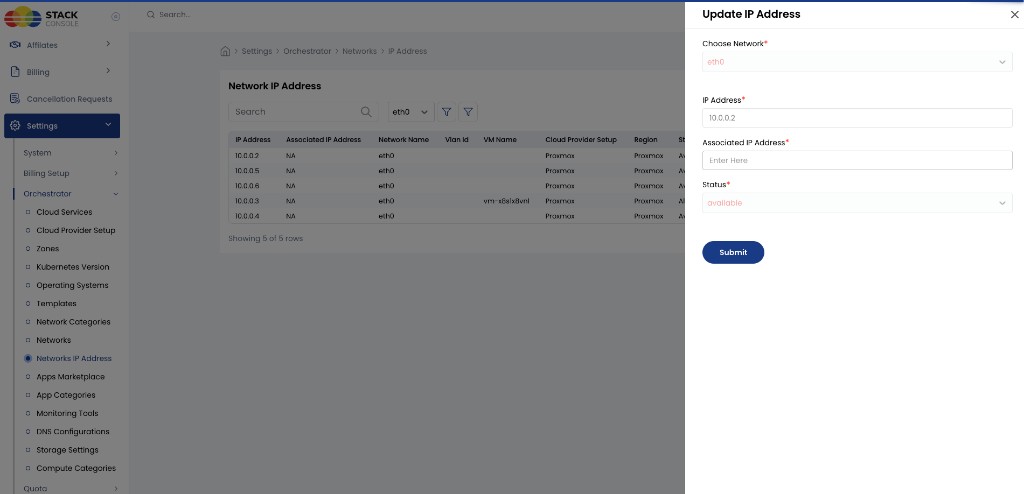Click the magnifier icon in top search

point(151,14)
